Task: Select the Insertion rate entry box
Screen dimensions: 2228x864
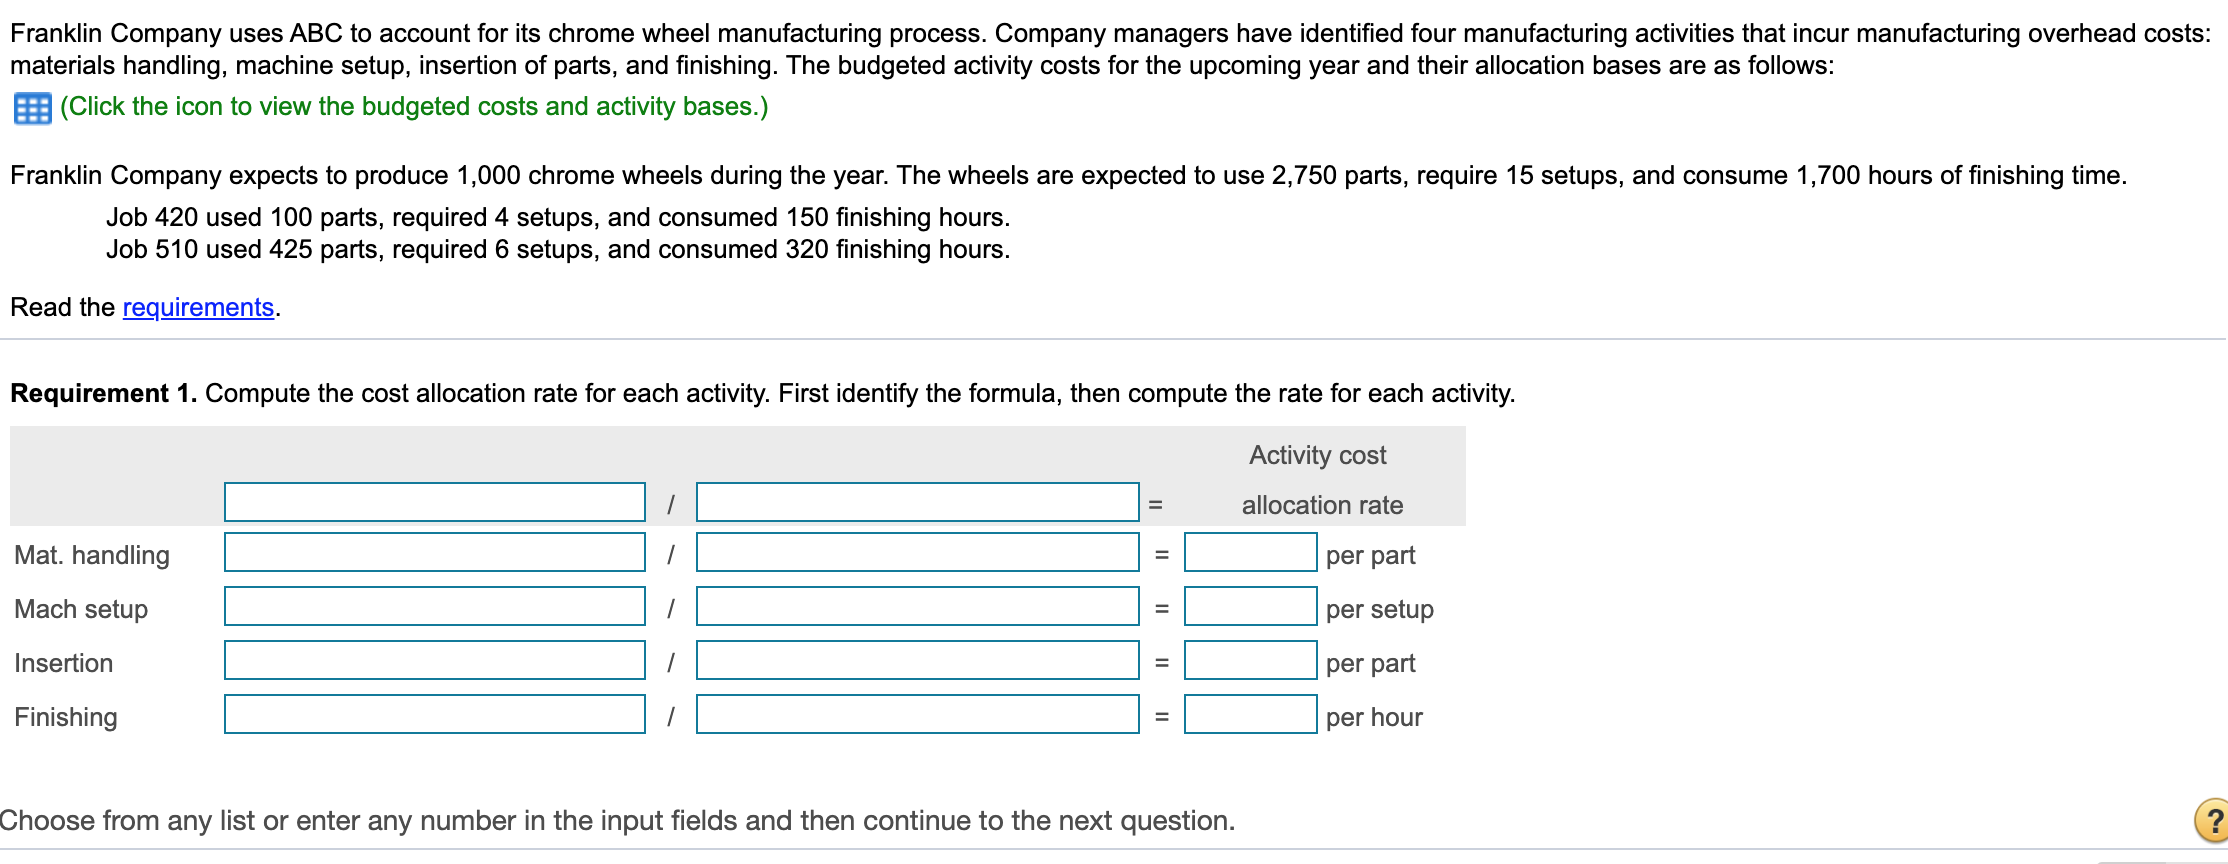Action: (1249, 661)
